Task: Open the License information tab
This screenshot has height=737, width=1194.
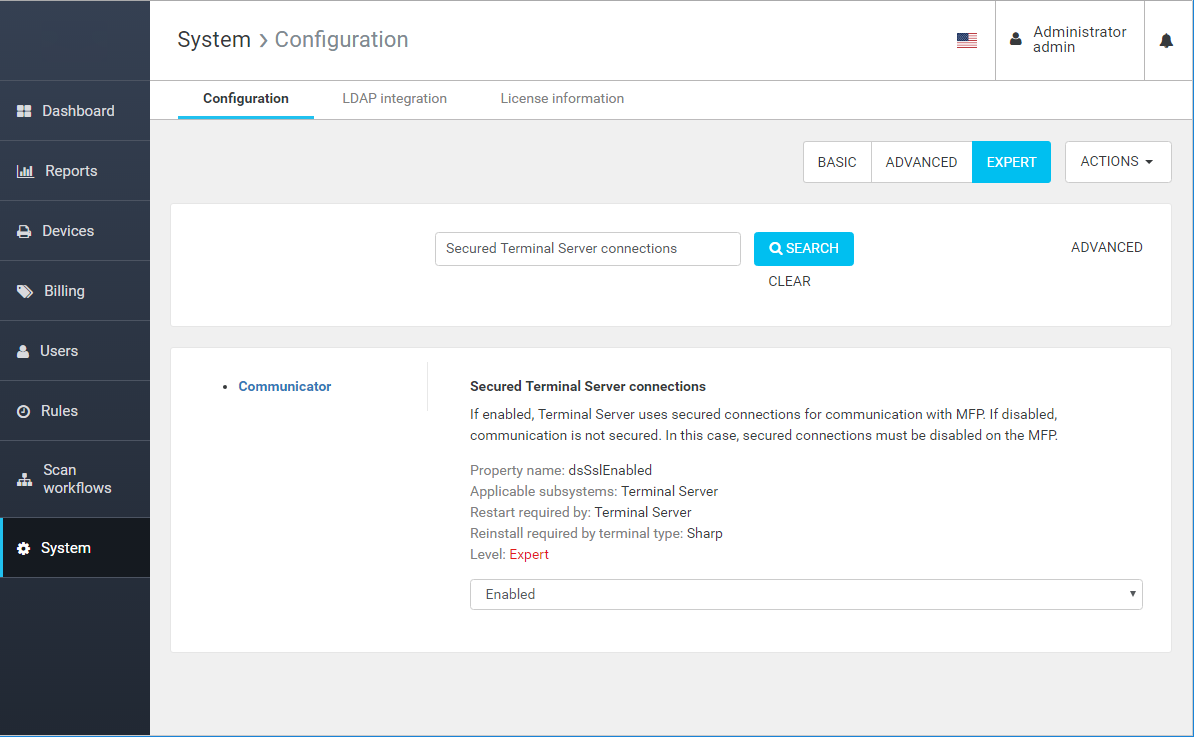Action: click(x=562, y=99)
